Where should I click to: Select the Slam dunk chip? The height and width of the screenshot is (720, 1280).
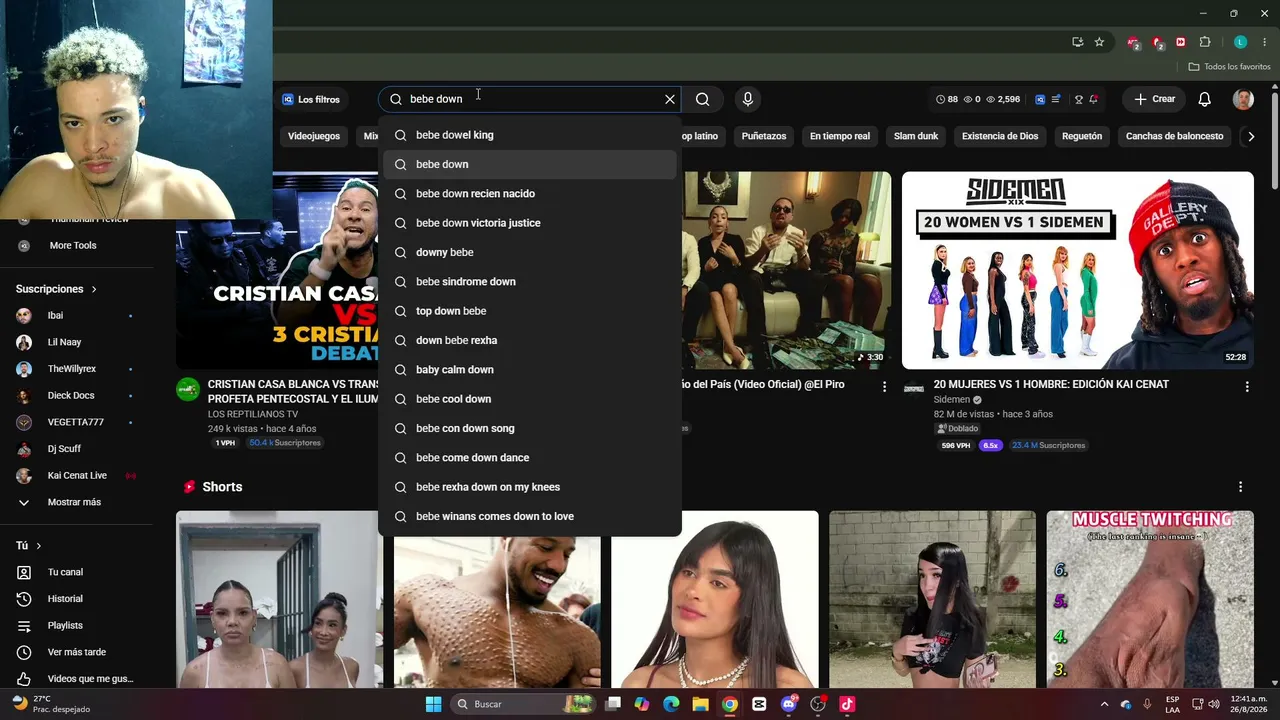click(x=916, y=136)
